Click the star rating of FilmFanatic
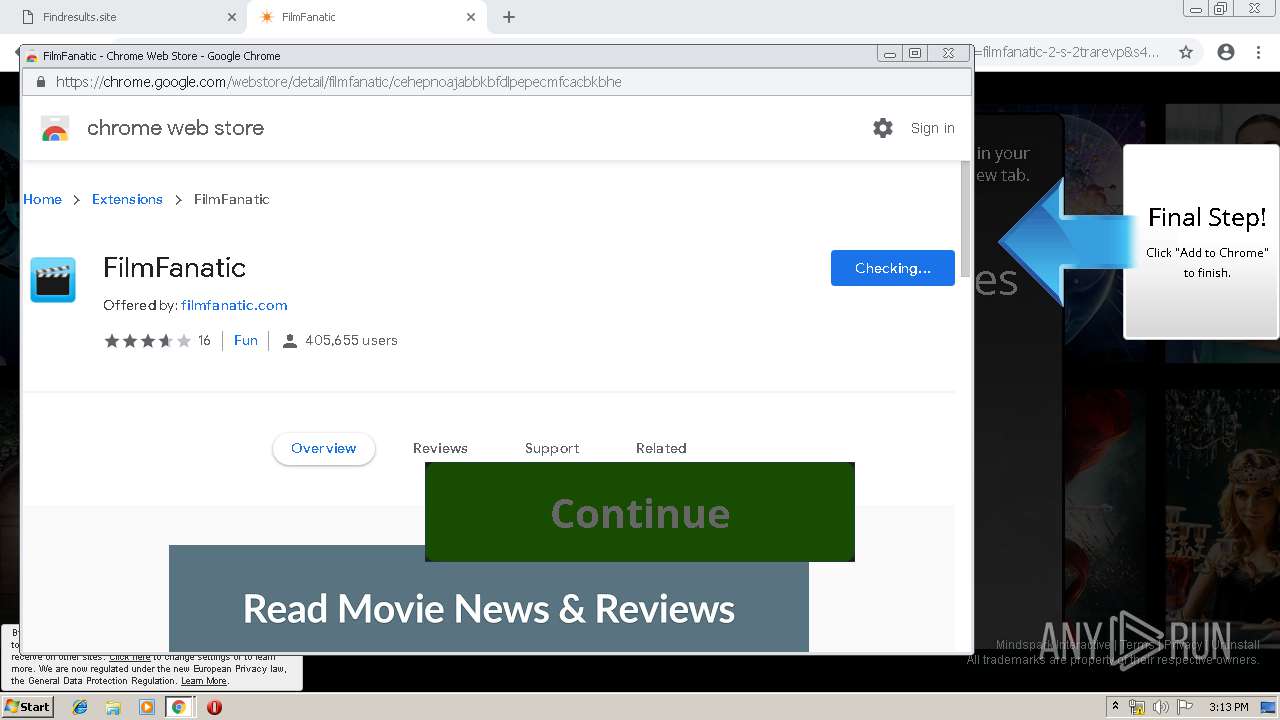This screenshot has height=720, width=1280. pos(147,341)
